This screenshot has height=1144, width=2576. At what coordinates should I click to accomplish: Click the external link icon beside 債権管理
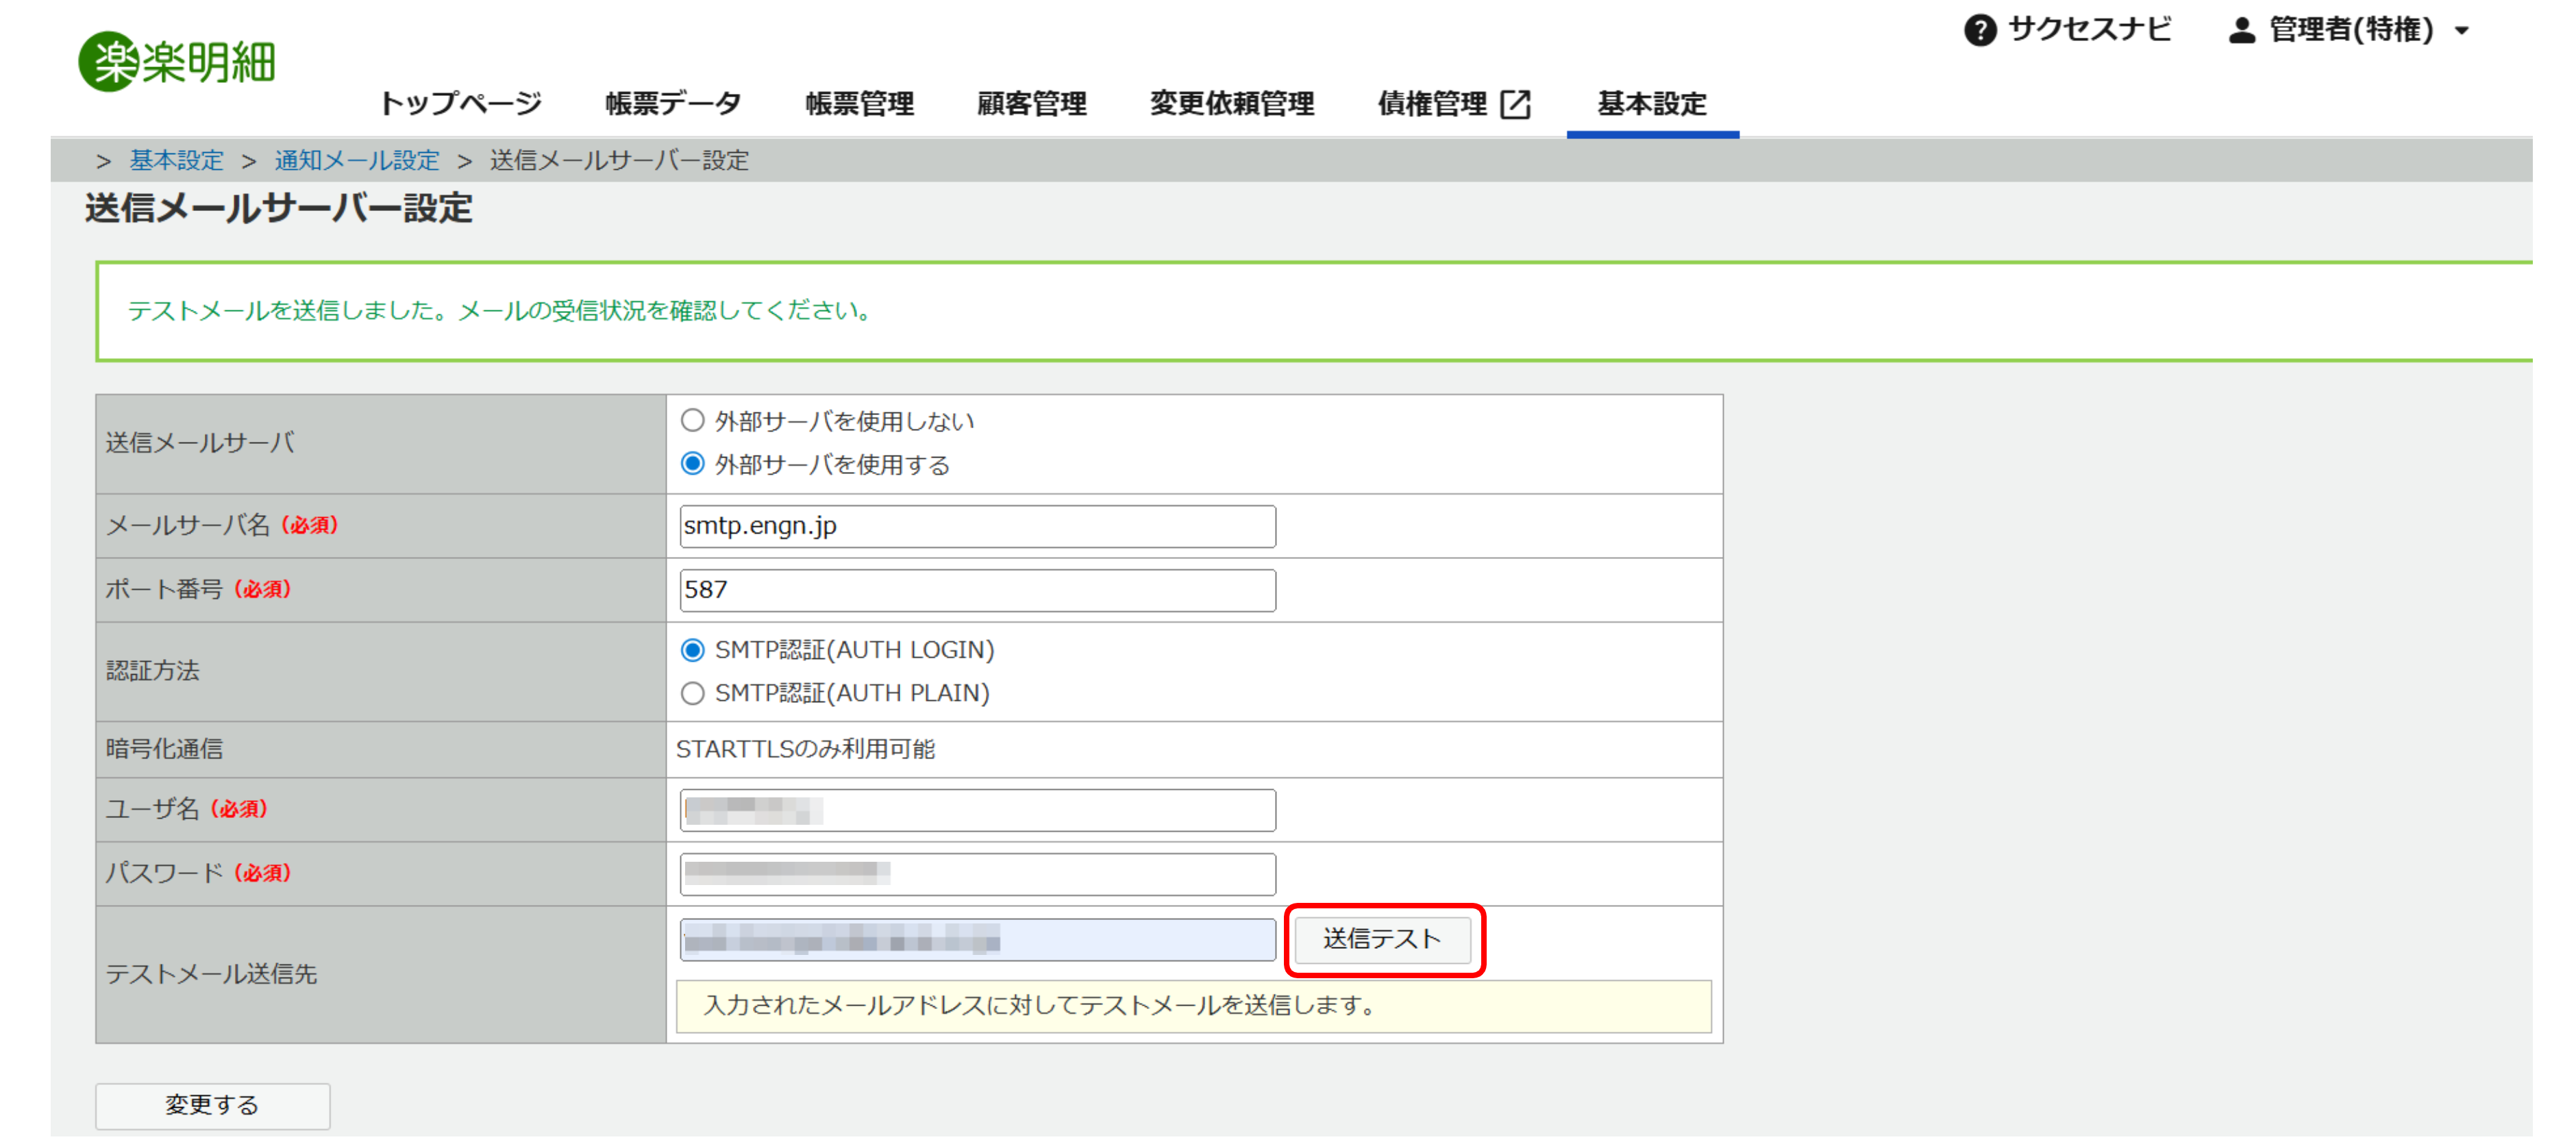tap(1516, 104)
